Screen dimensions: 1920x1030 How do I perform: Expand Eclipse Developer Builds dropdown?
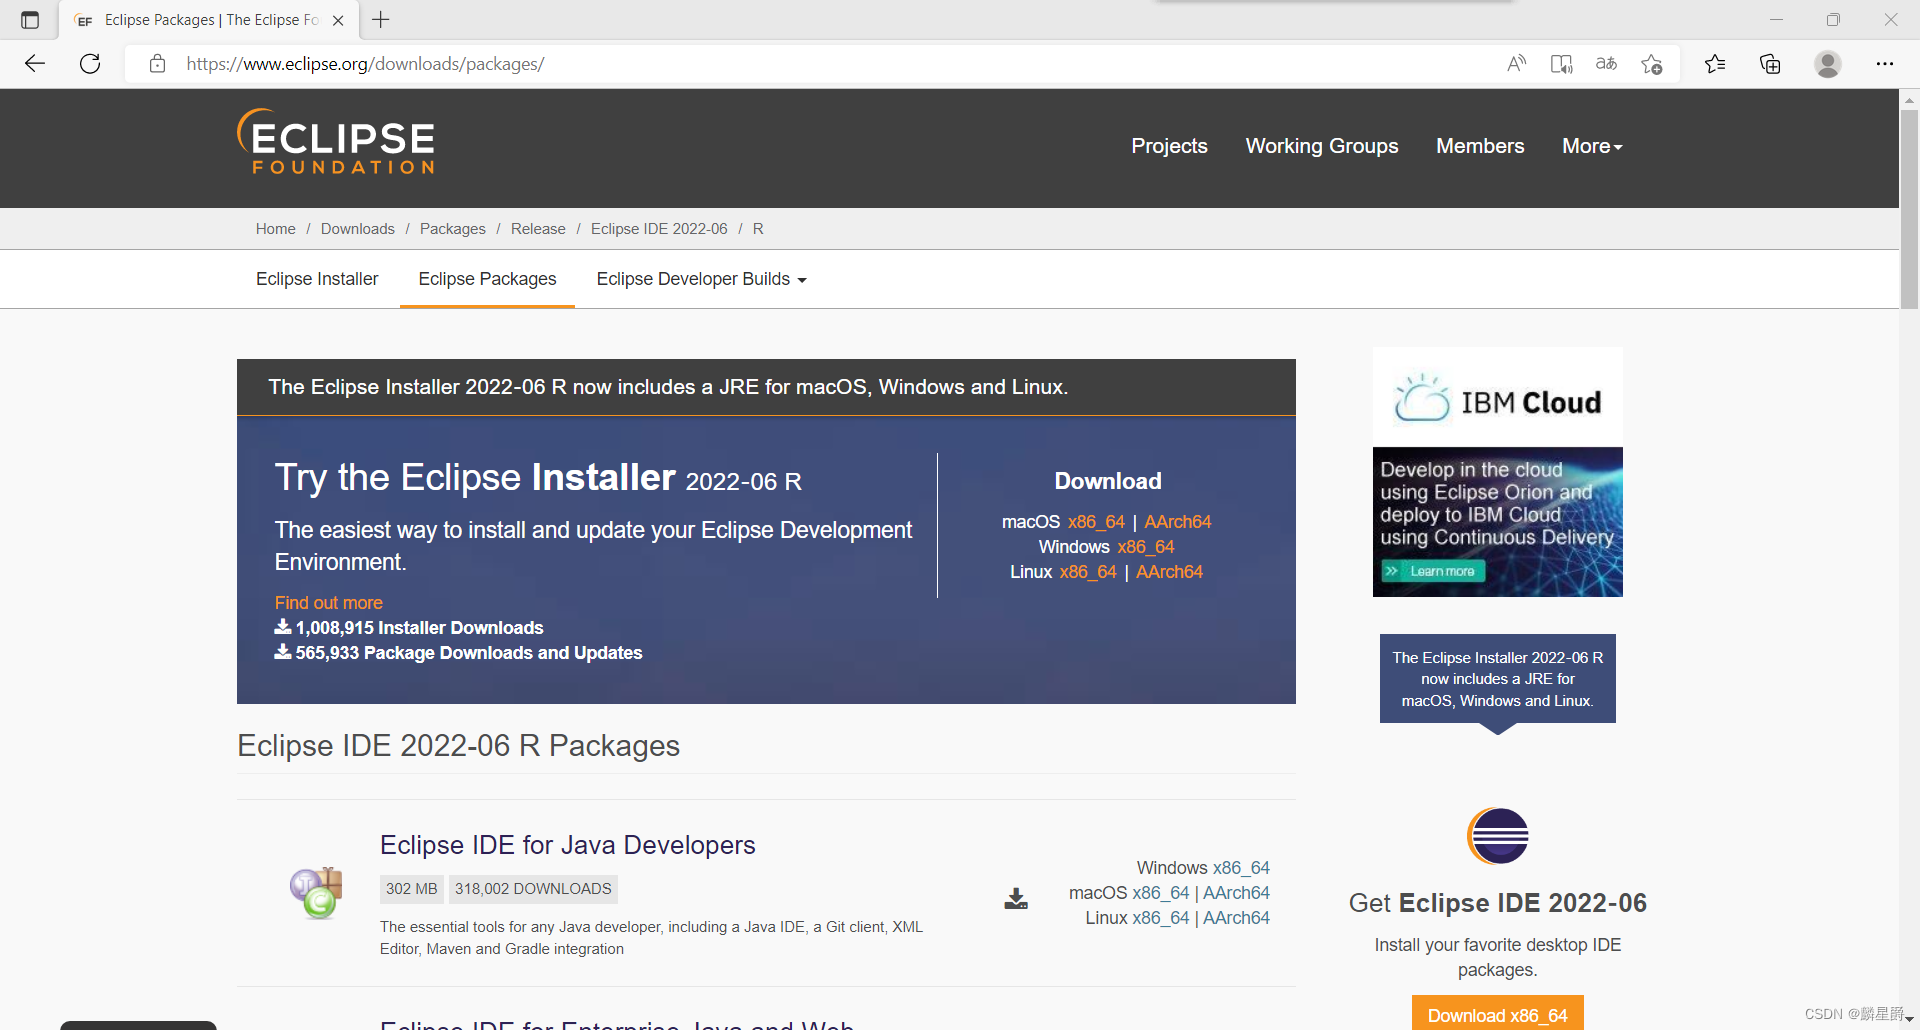point(701,279)
